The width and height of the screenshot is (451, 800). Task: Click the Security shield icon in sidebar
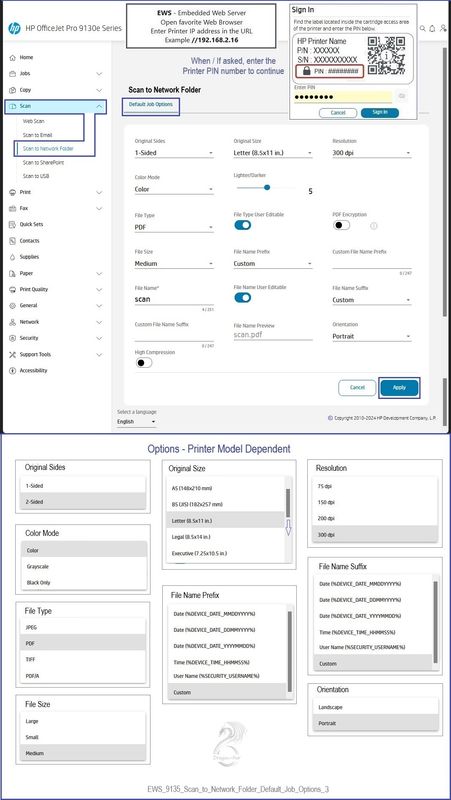pyautogui.click(x=13, y=338)
